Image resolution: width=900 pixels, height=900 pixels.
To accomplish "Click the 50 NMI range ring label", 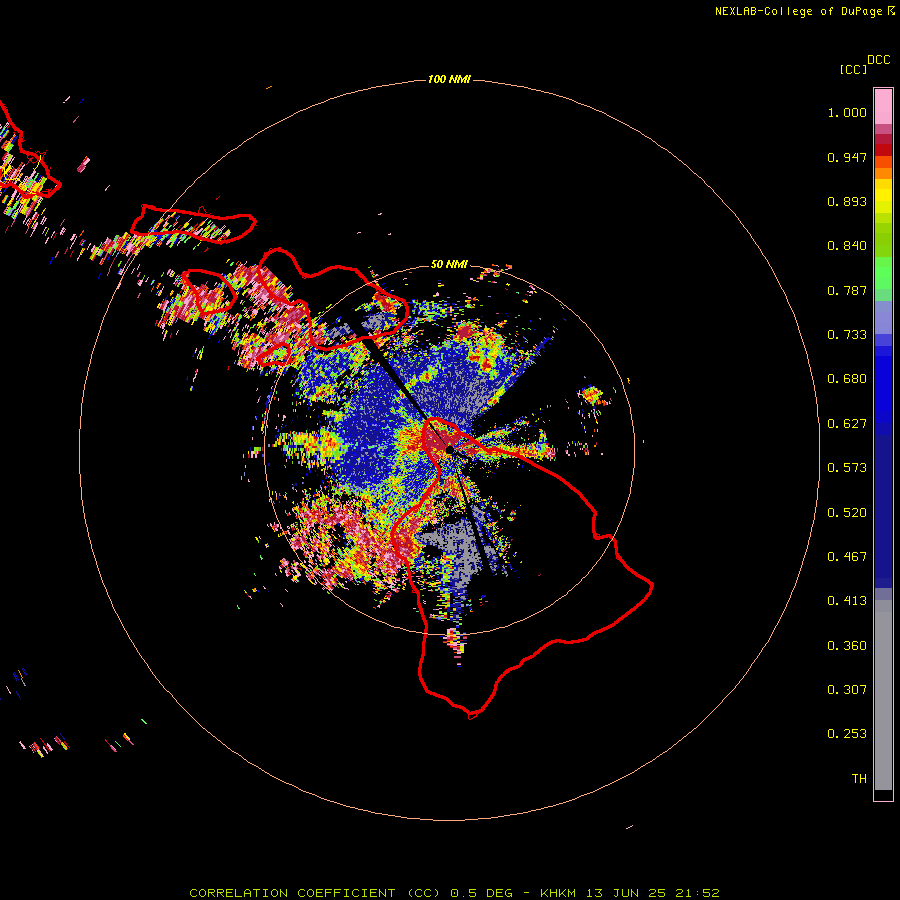I will pyautogui.click(x=449, y=264).
